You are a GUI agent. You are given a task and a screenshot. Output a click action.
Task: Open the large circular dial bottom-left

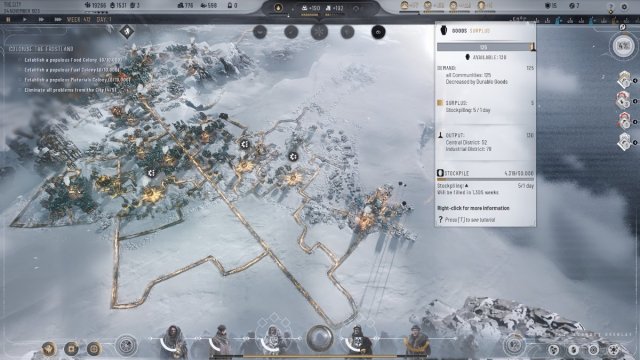pyautogui.click(x=126, y=346)
